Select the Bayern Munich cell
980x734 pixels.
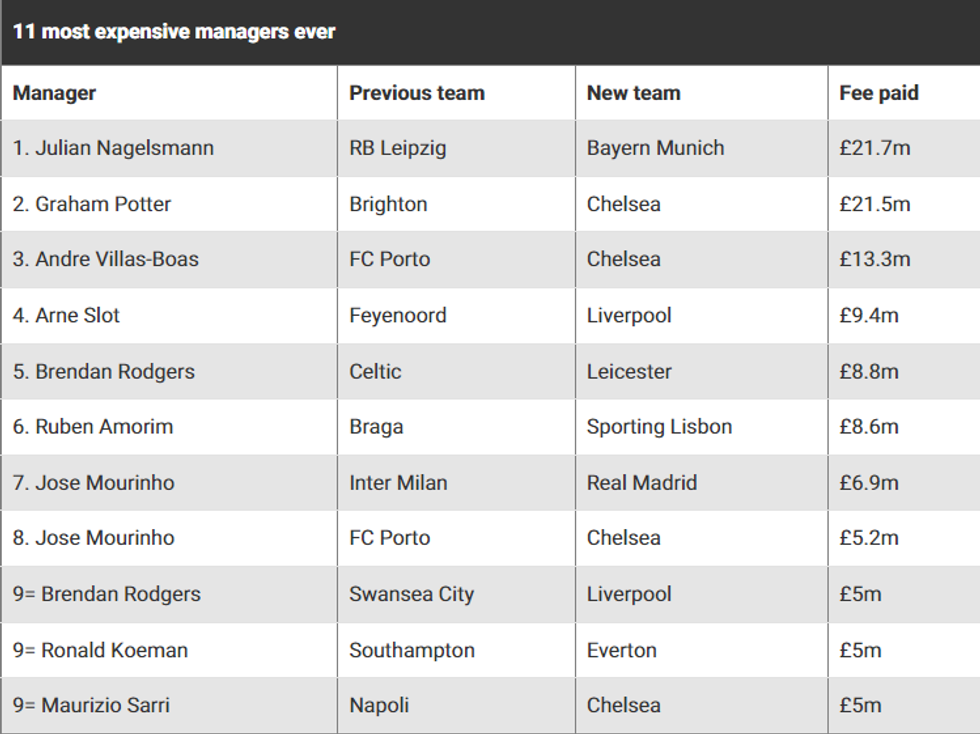[x=655, y=148]
